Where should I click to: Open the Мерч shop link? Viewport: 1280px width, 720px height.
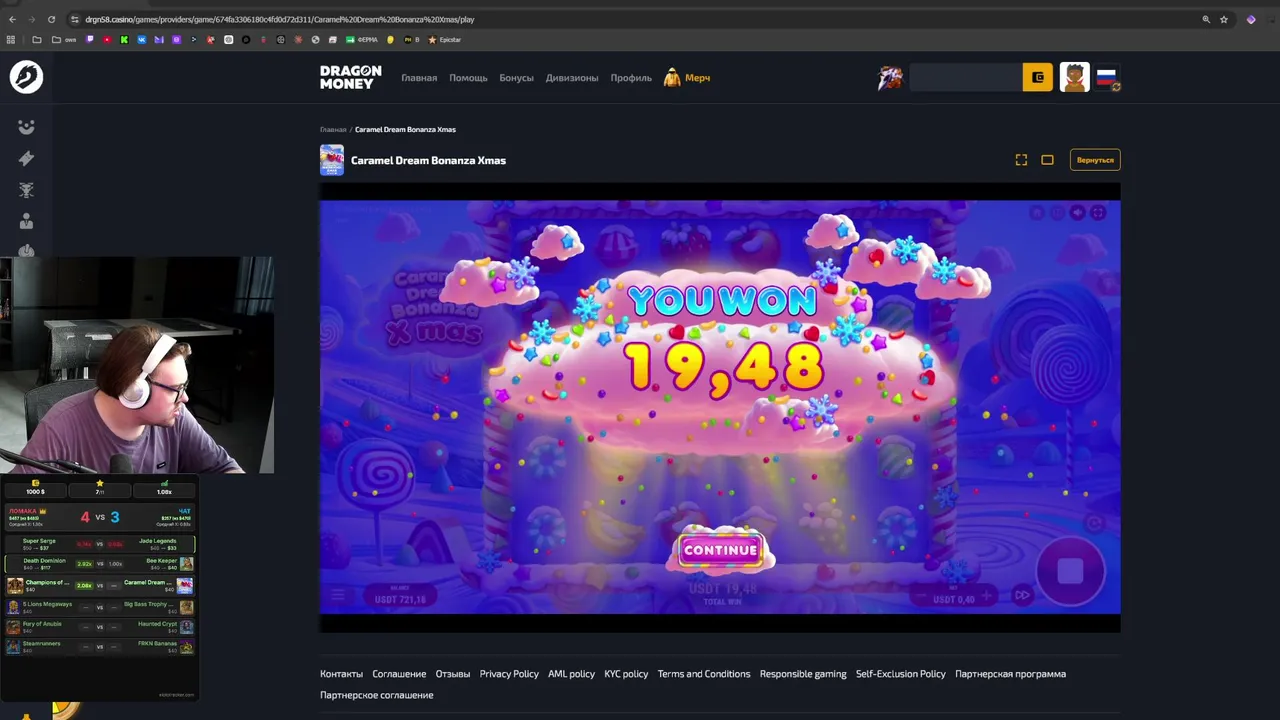tap(687, 78)
